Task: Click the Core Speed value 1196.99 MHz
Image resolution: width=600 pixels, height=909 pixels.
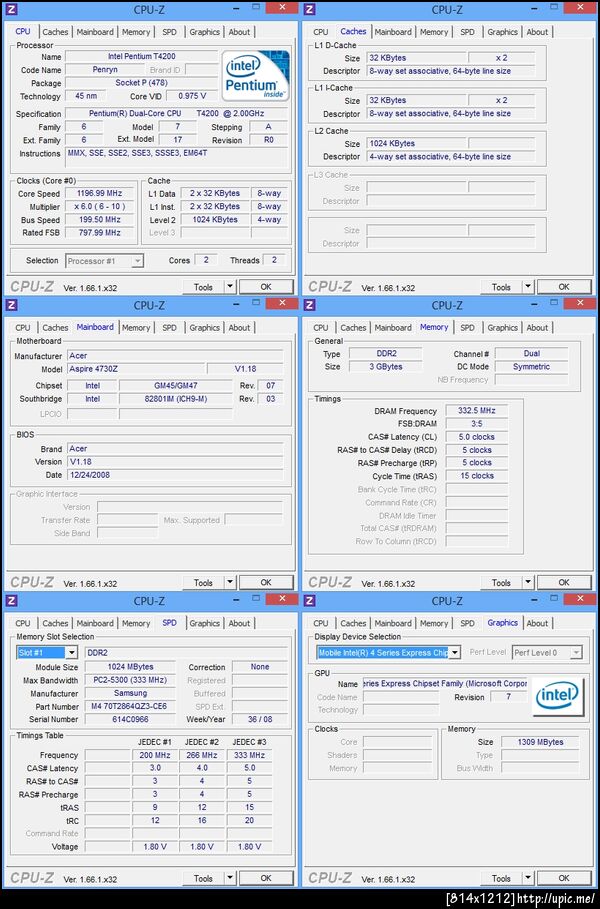Action: (100, 194)
